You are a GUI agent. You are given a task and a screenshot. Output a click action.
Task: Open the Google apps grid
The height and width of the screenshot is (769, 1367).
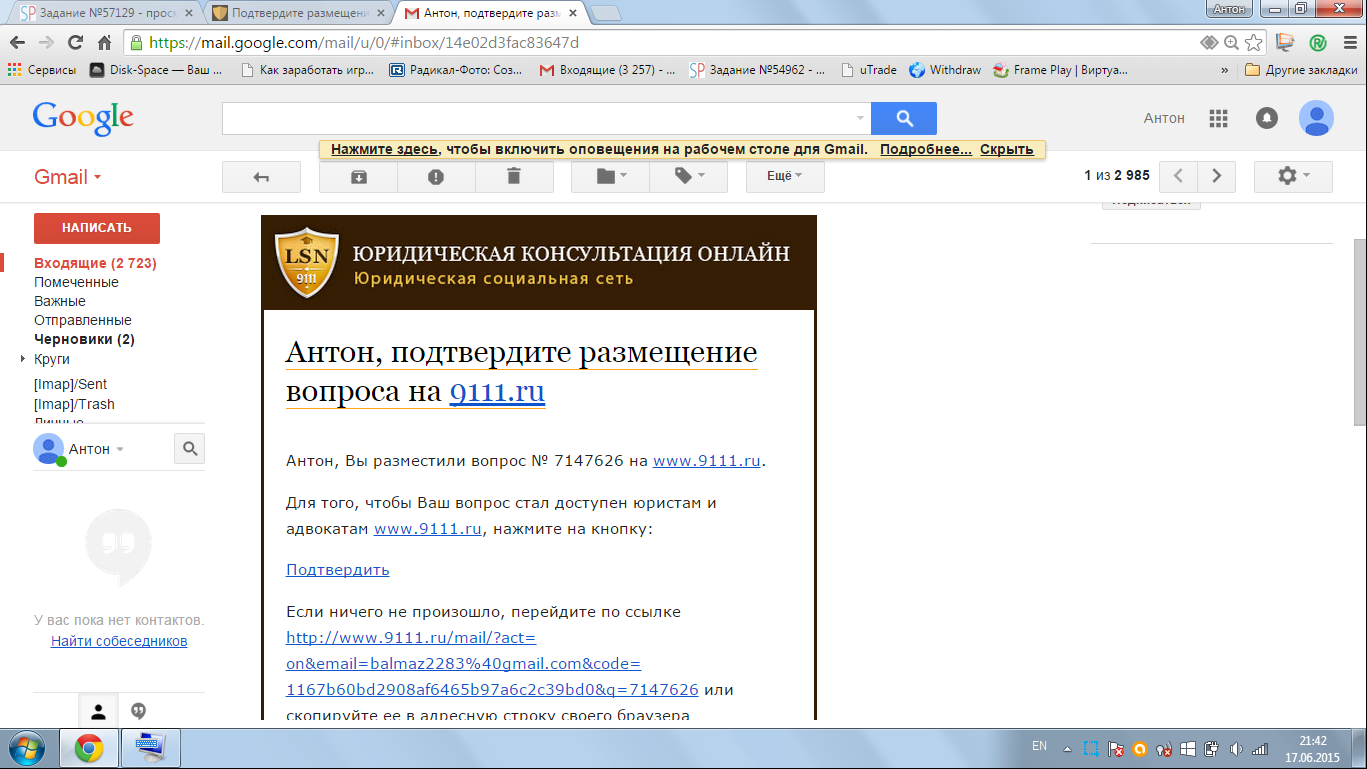coord(1218,118)
